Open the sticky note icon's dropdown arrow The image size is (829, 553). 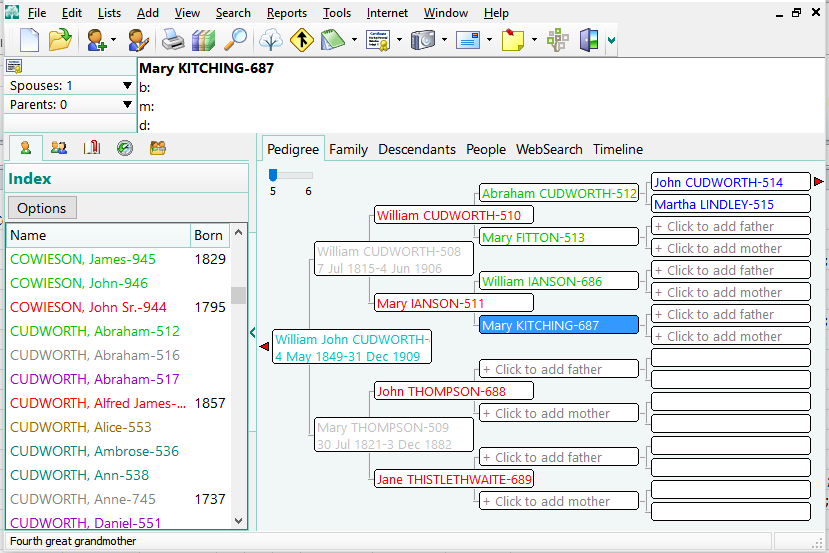point(534,40)
